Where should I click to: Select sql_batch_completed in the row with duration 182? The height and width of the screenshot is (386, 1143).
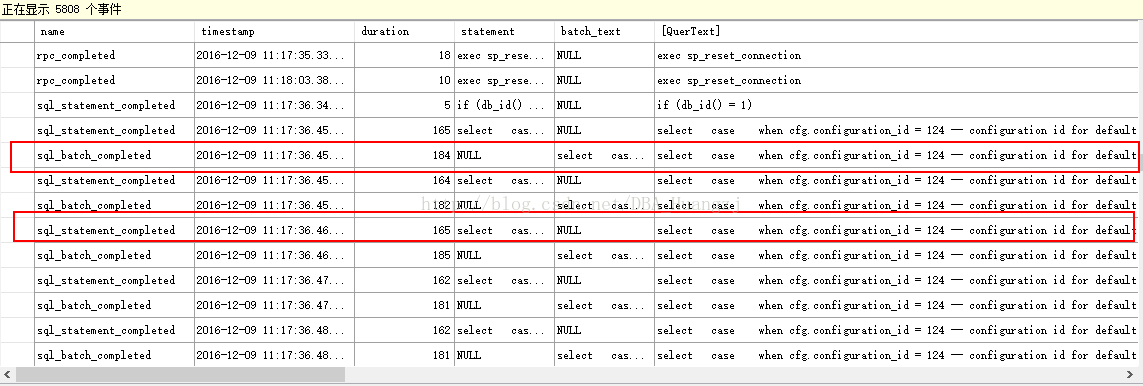[94, 205]
